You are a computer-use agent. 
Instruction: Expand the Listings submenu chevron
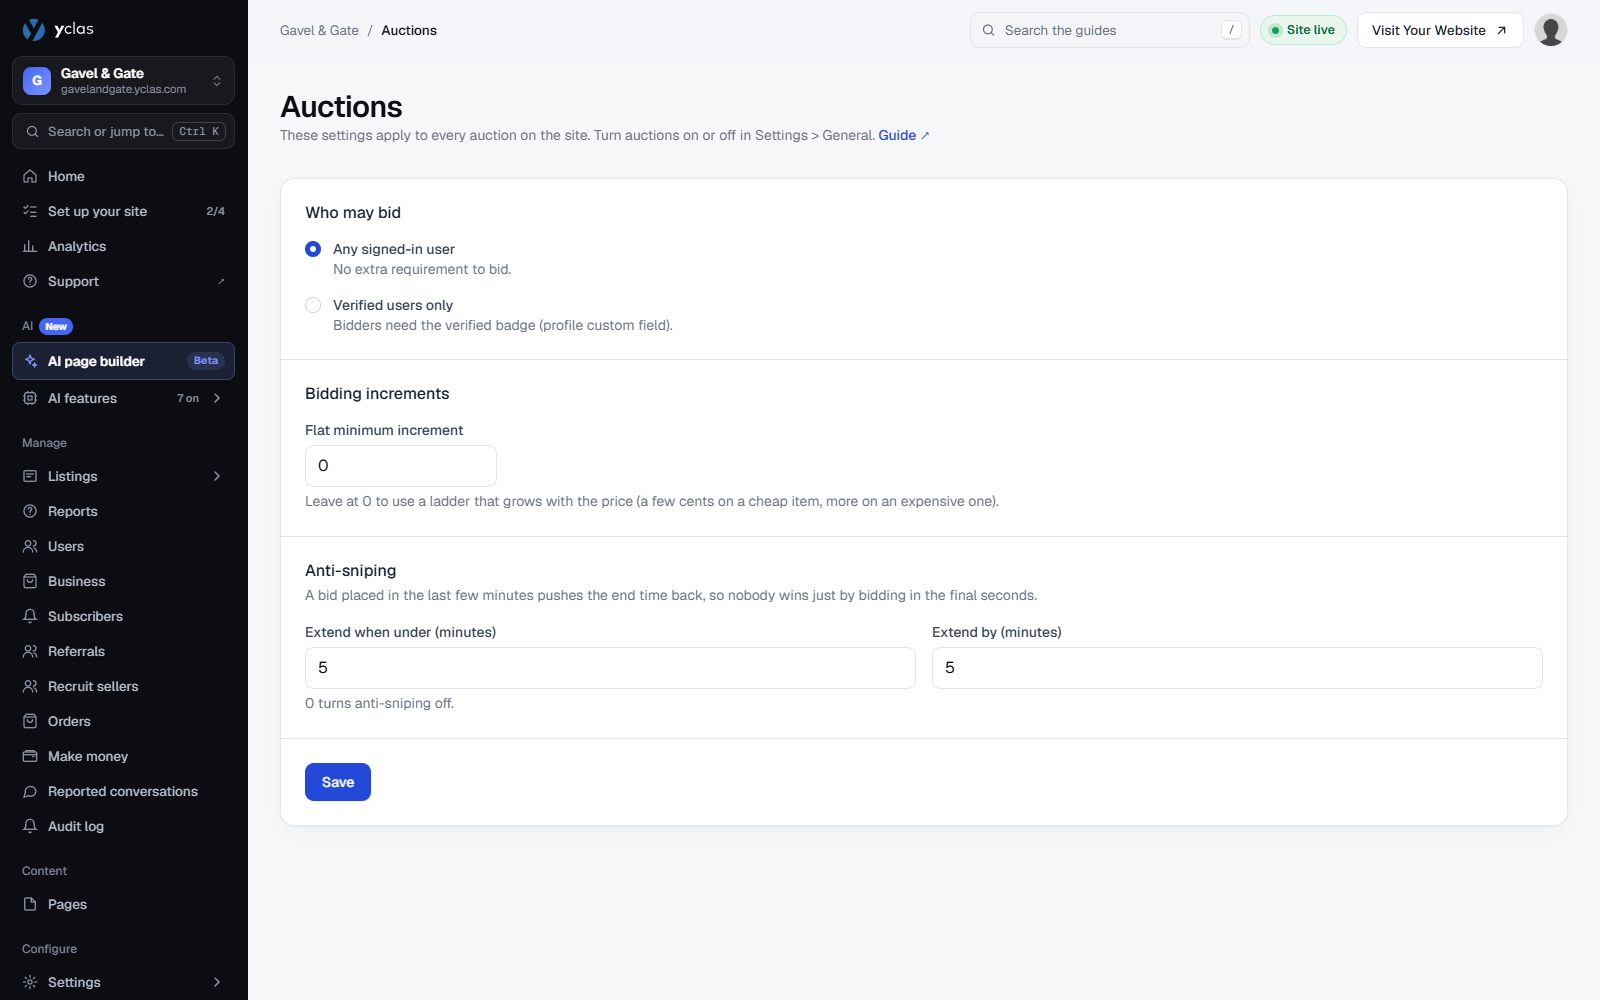(x=217, y=476)
